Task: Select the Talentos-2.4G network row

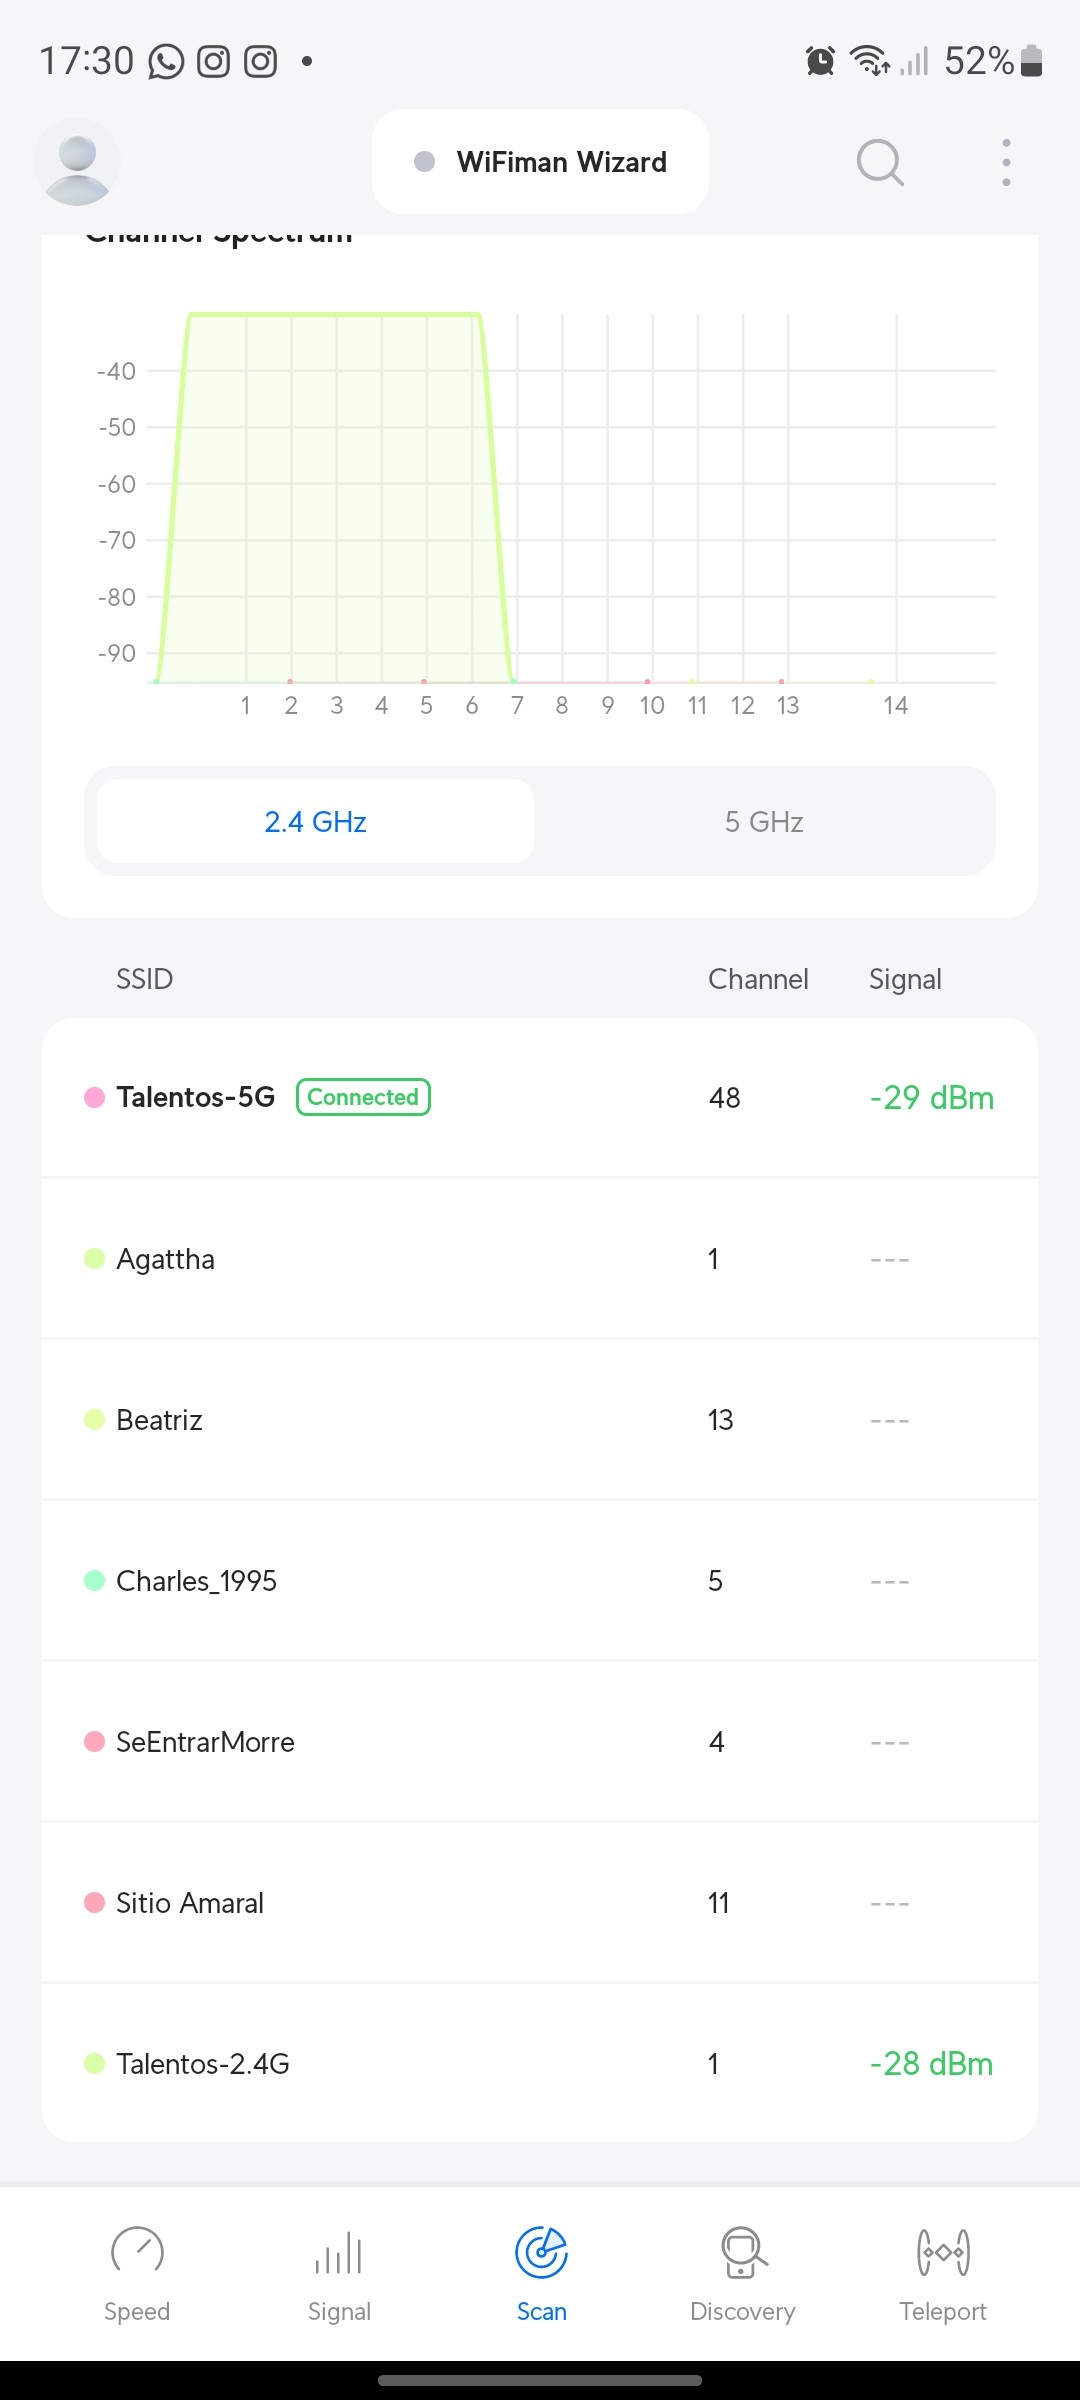Action: (540, 2064)
